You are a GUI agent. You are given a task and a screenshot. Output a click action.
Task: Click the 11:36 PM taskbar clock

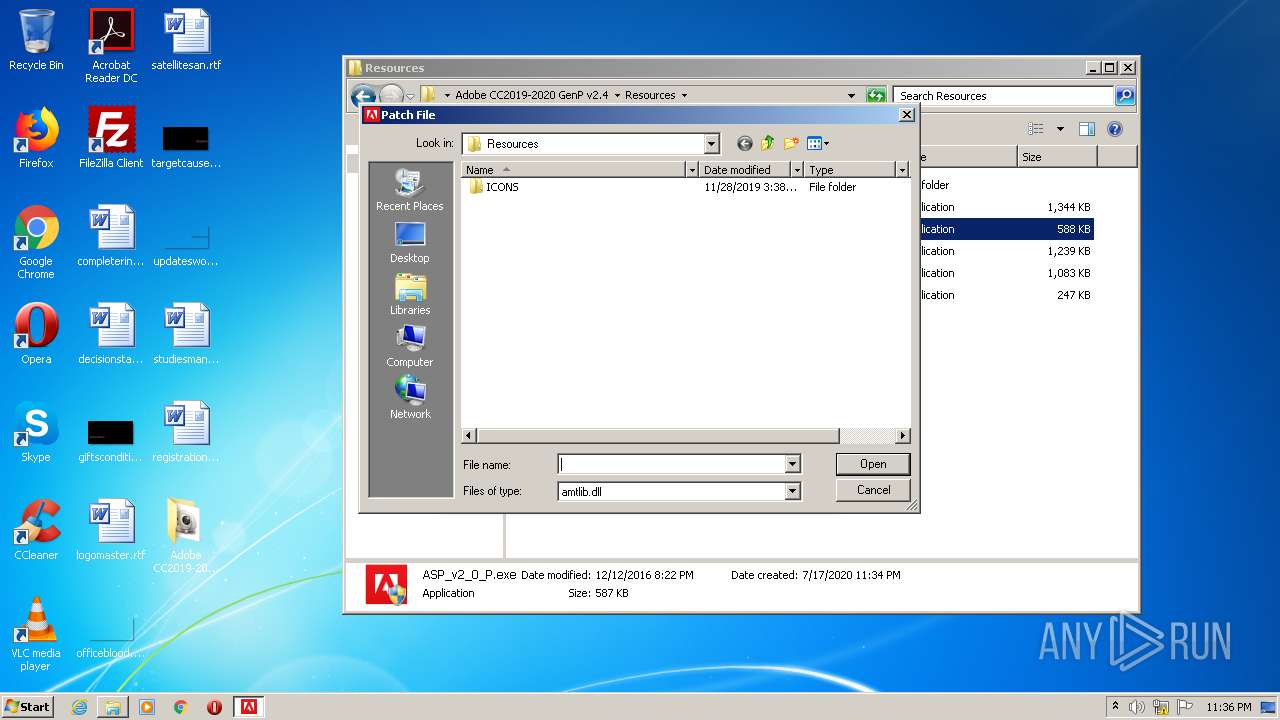[1228, 707]
